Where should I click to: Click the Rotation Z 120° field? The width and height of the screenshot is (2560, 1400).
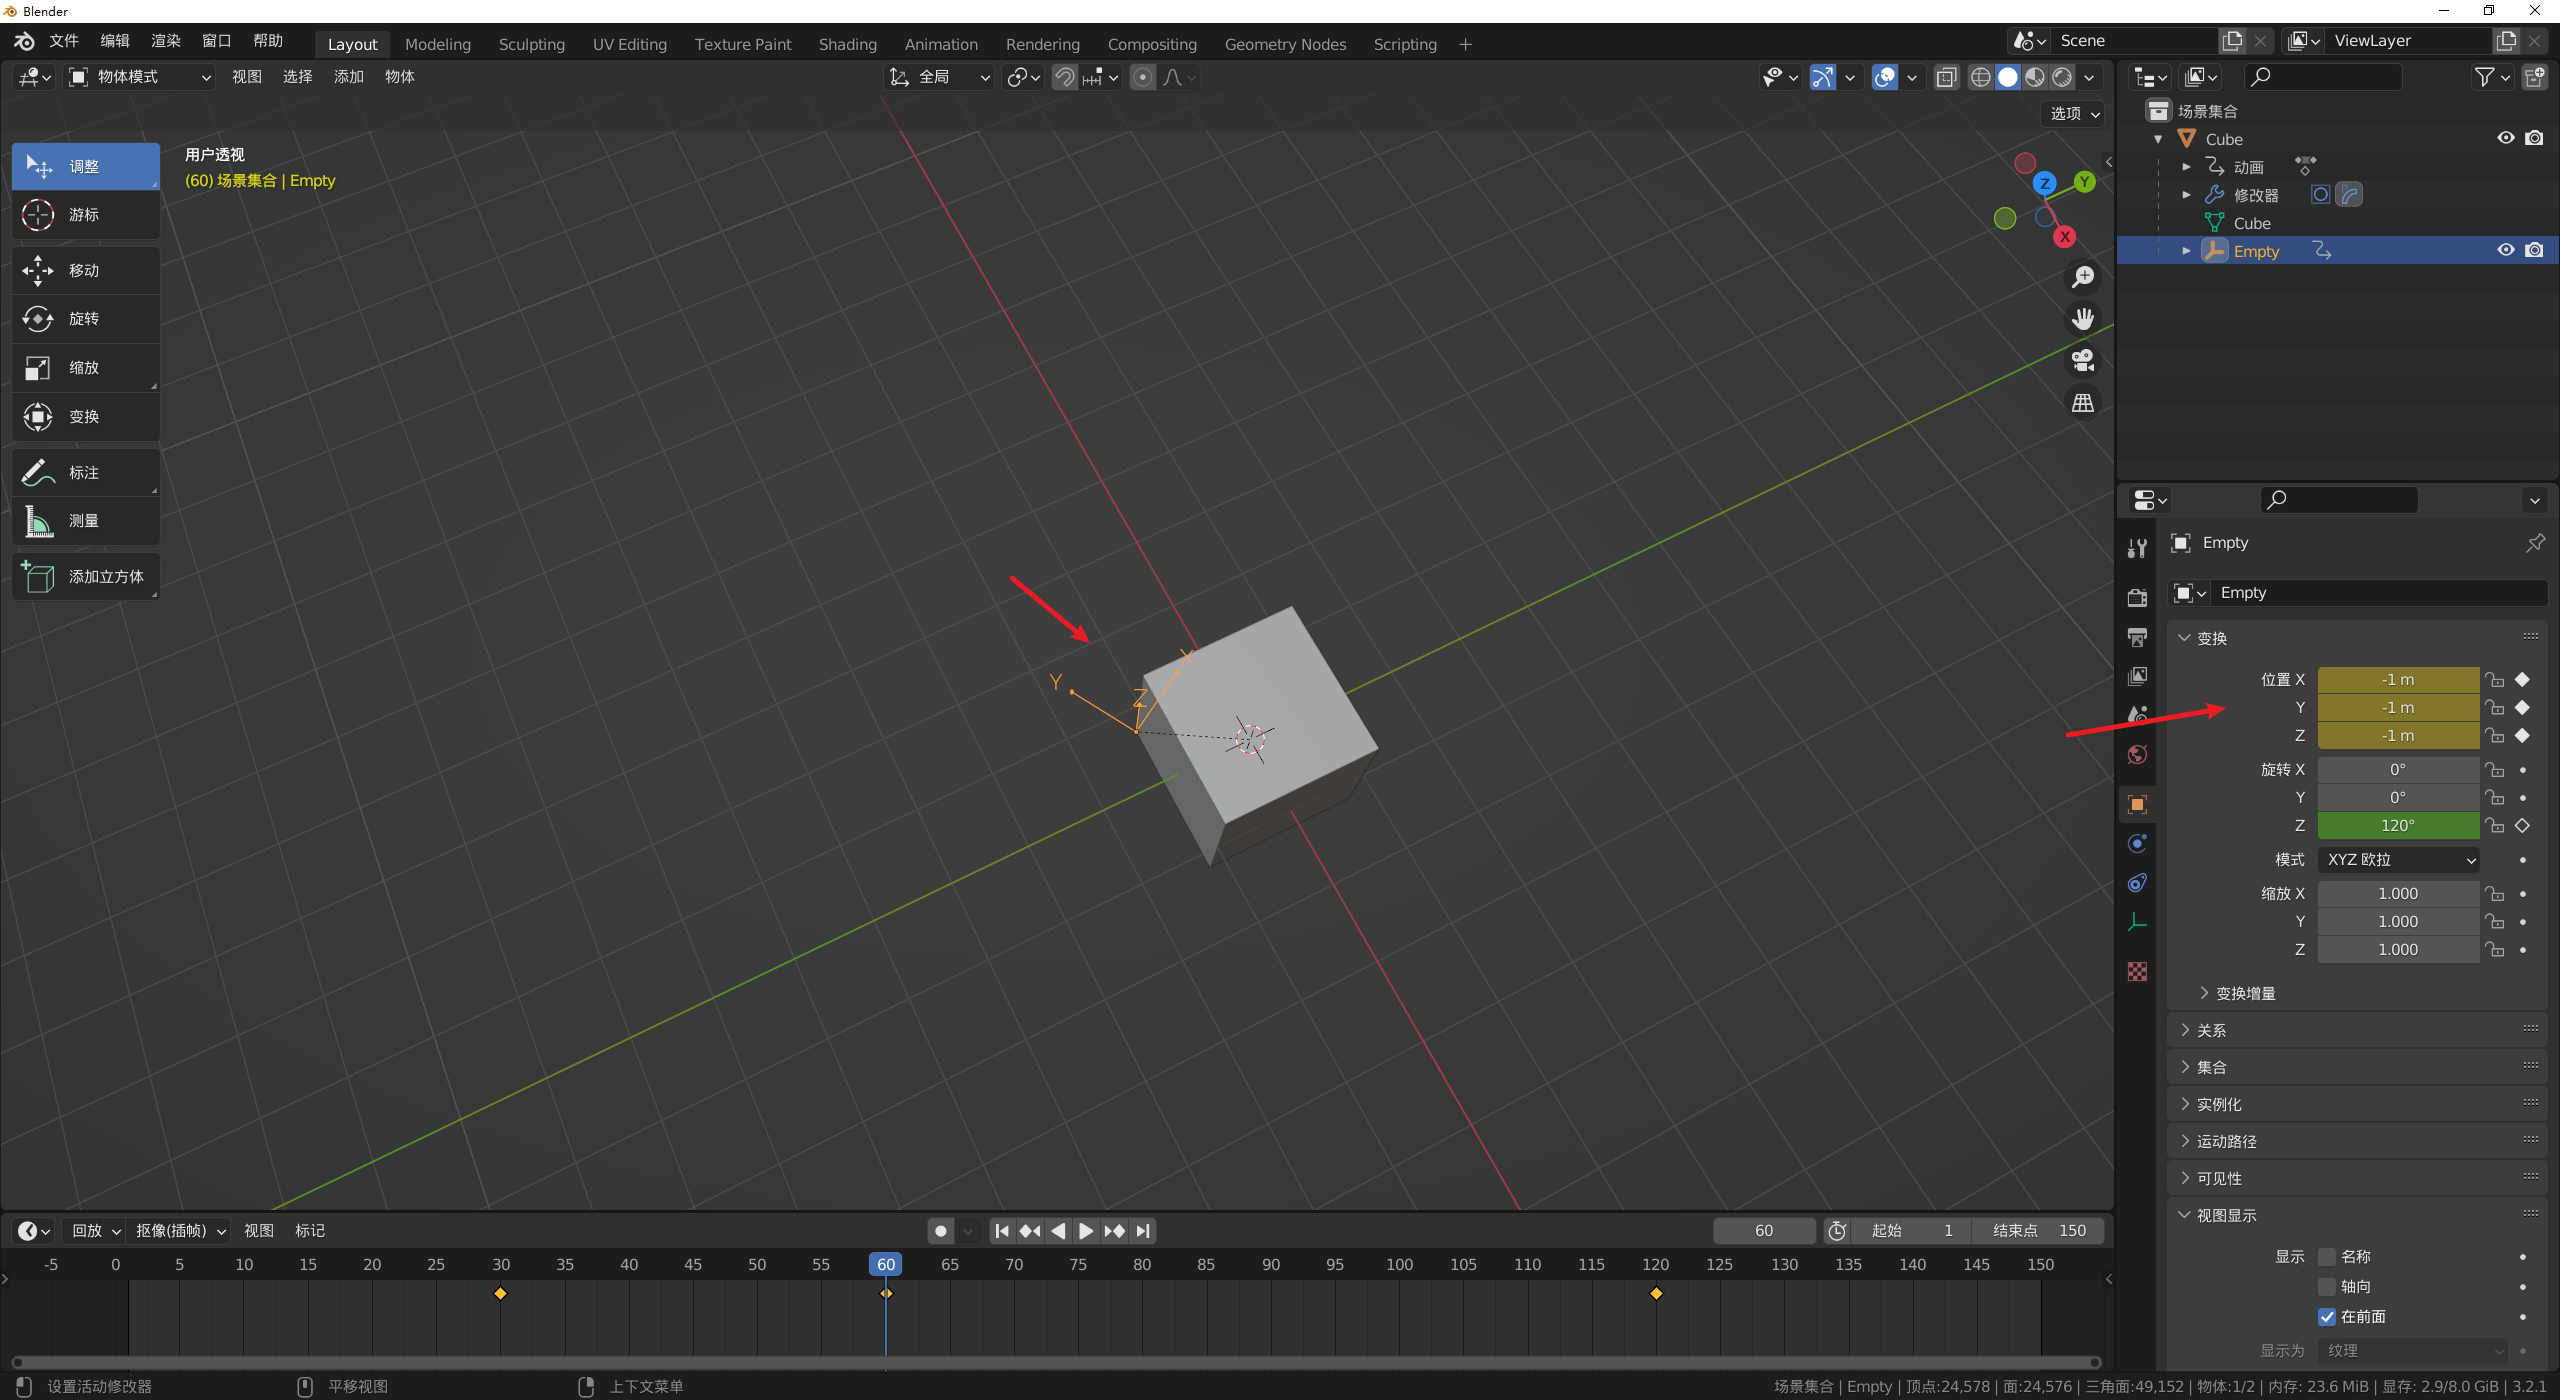coord(2397,826)
